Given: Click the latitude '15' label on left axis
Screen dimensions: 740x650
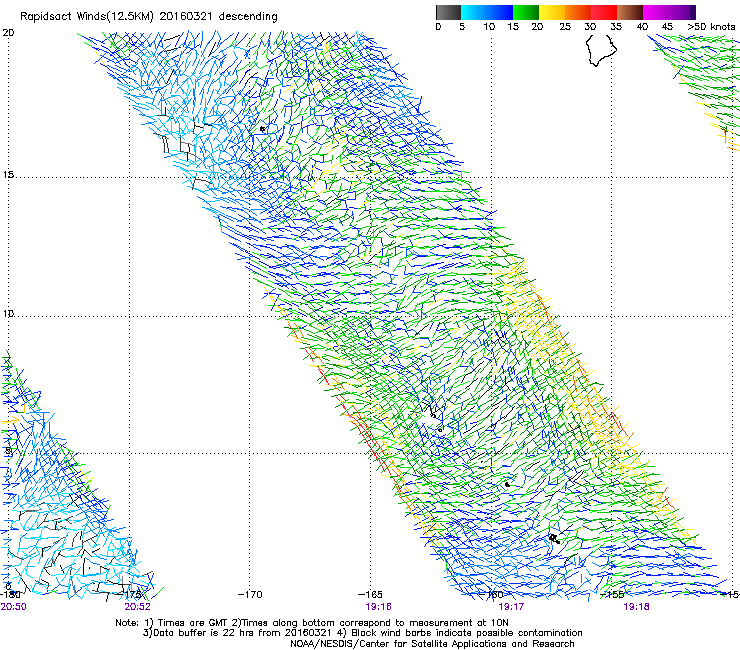Looking at the screenshot, I should pos(8,175).
